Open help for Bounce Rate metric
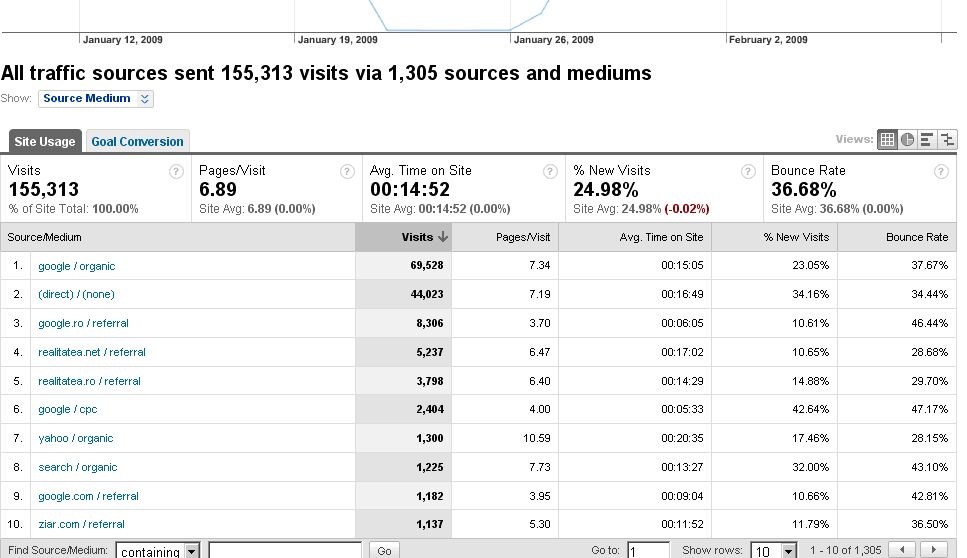This screenshot has width=967, height=558. [x=941, y=172]
